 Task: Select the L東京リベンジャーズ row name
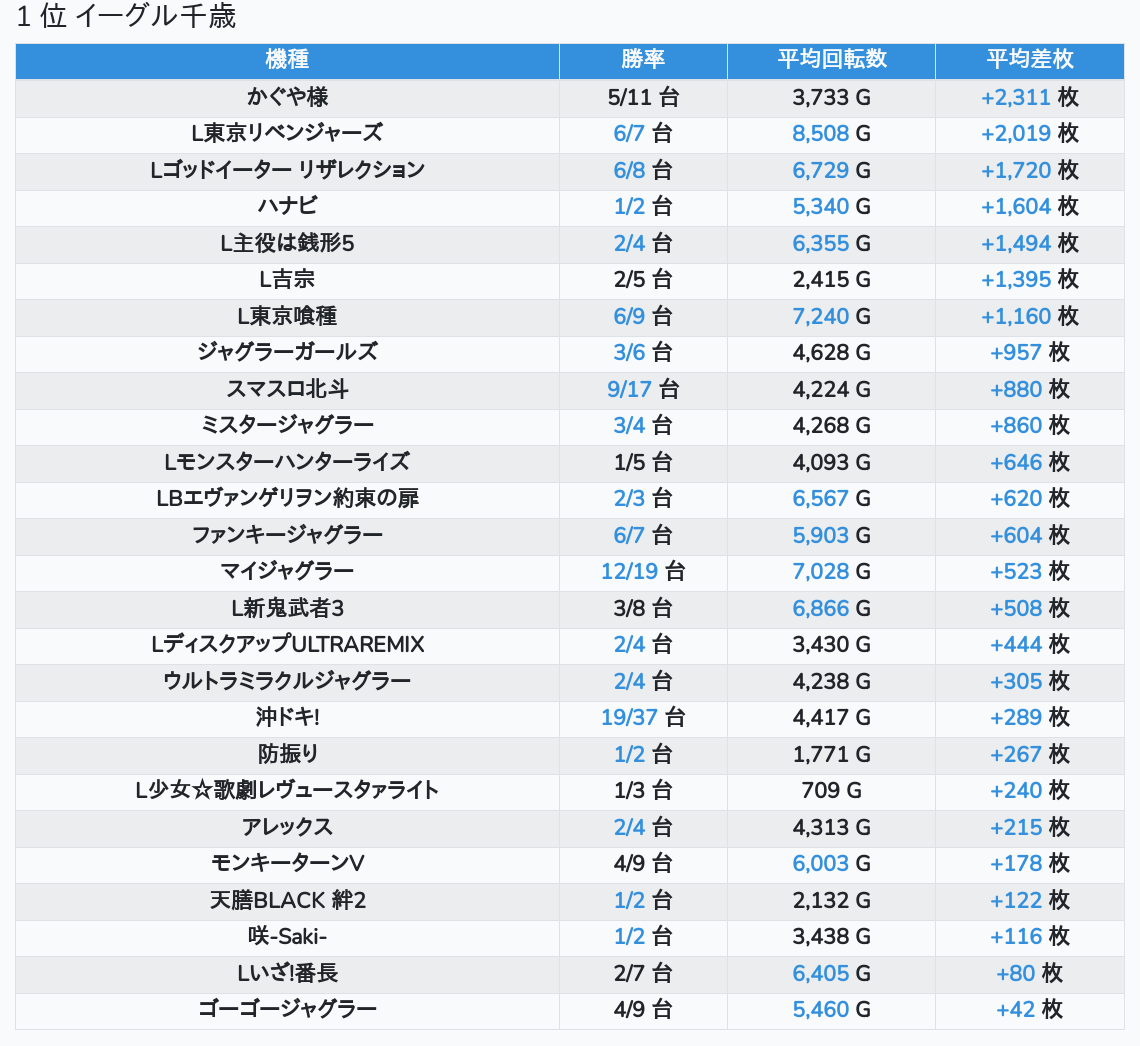click(287, 134)
